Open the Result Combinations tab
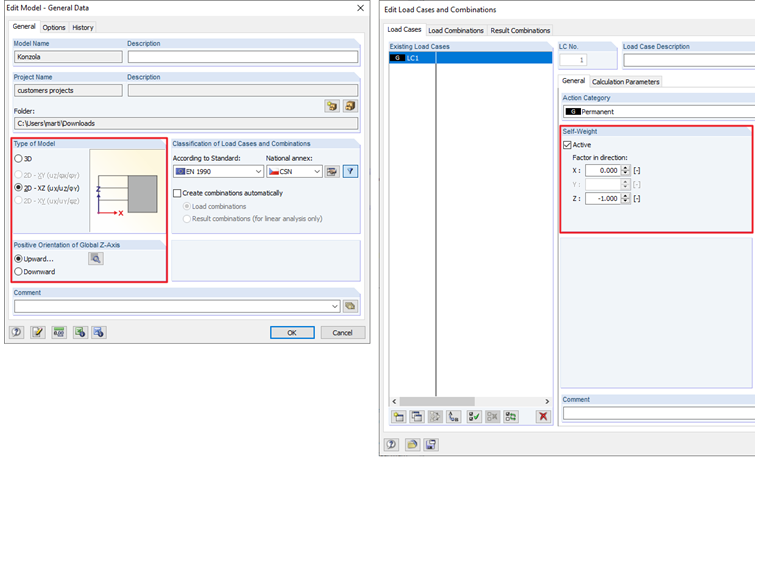This screenshot has height=563, width=760. click(520, 31)
